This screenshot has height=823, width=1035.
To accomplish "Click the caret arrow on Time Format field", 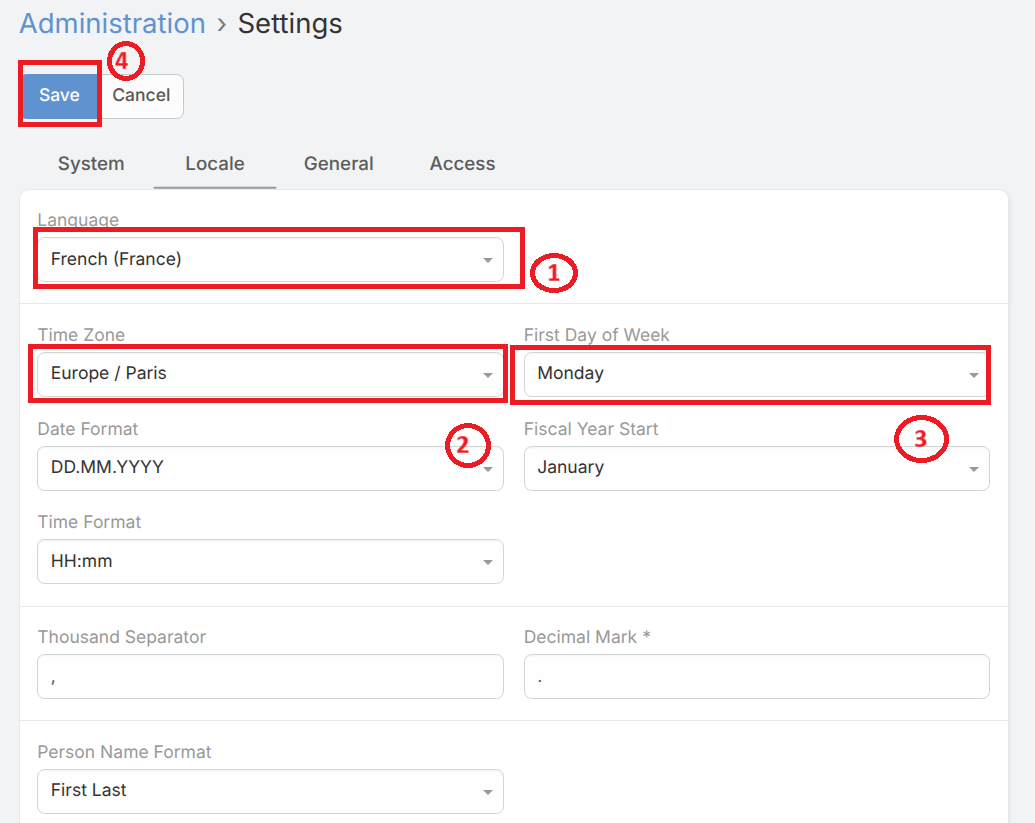I will (x=487, y=563).
